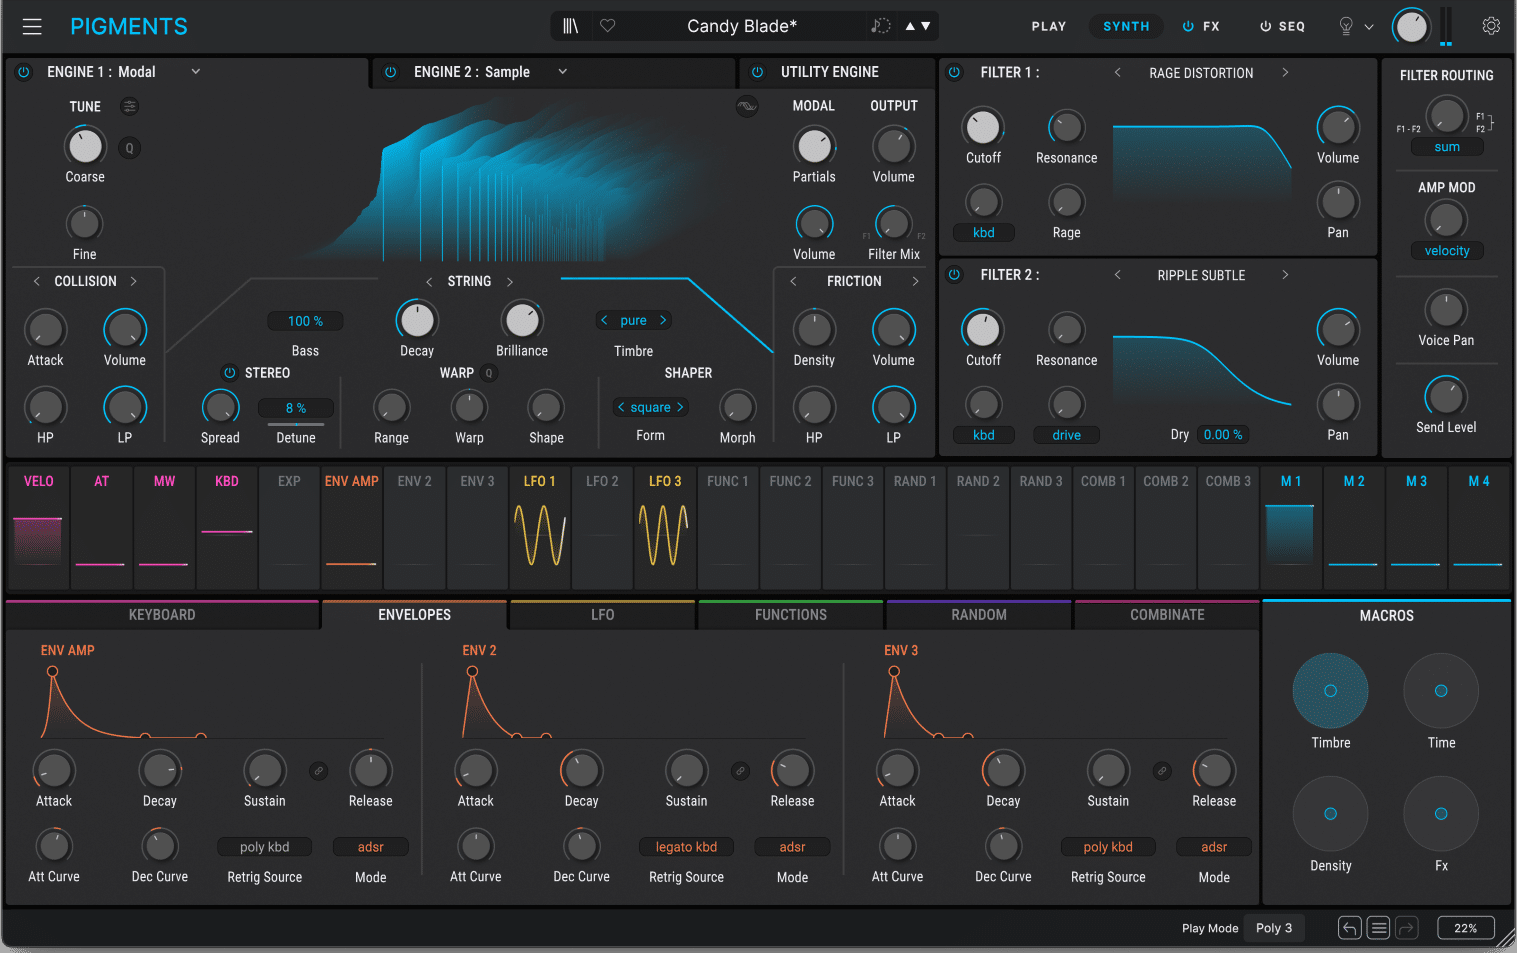
Task: Click the Detune '8 %' value field
Action: click(296, 408)
